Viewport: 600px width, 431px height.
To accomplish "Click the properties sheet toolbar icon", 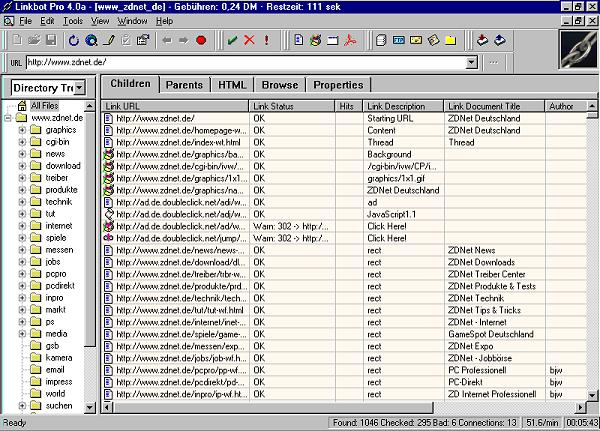I will 143,40.
